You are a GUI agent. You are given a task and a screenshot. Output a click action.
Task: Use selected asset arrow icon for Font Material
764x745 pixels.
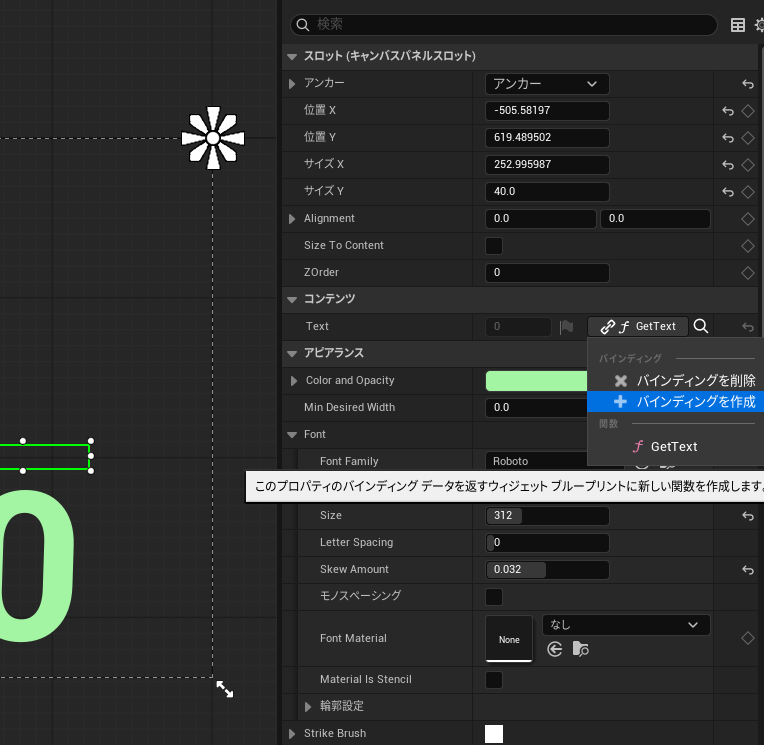click(x=555, y=650)
